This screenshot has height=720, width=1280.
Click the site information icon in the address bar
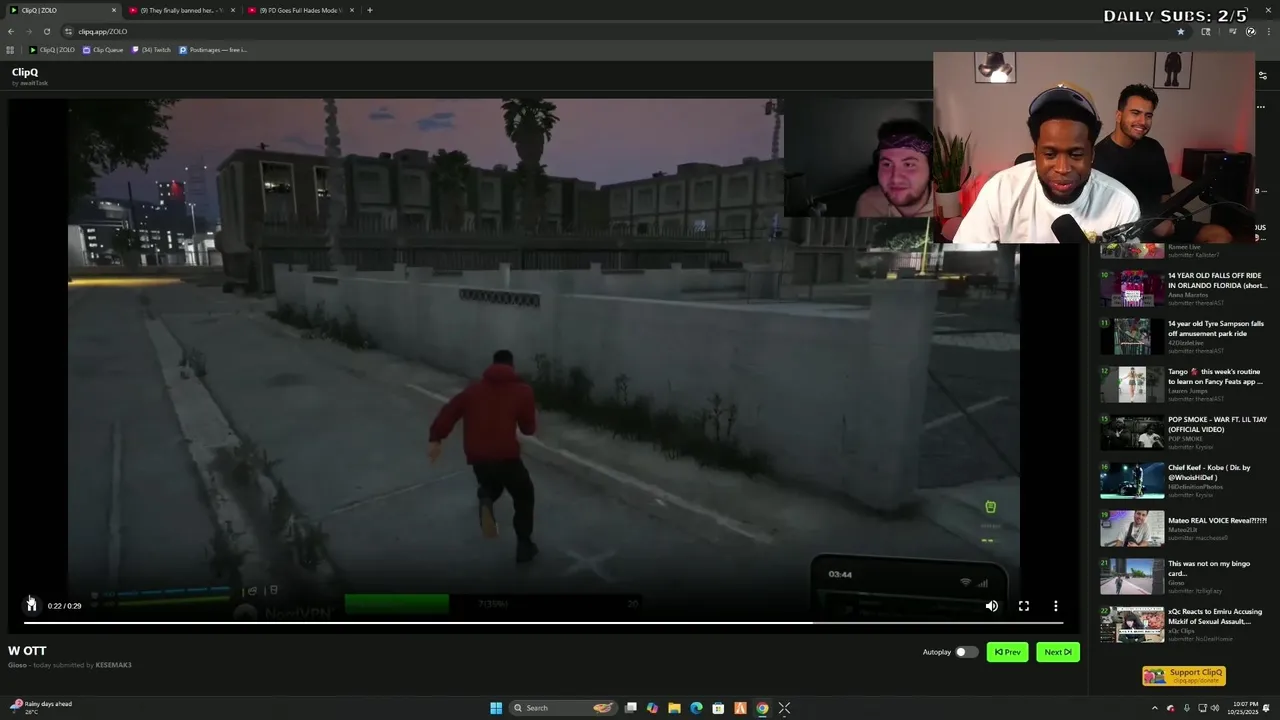[x=68, y=31]
